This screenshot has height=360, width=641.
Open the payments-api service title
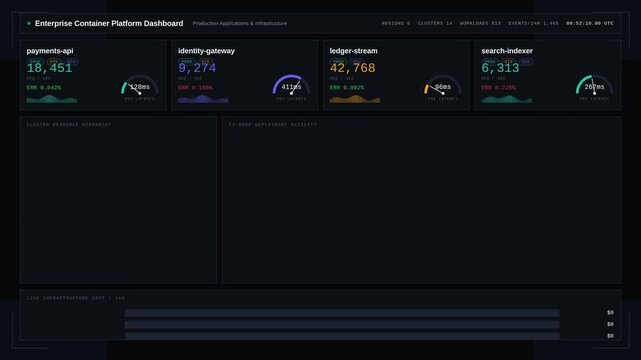[50, 51]
